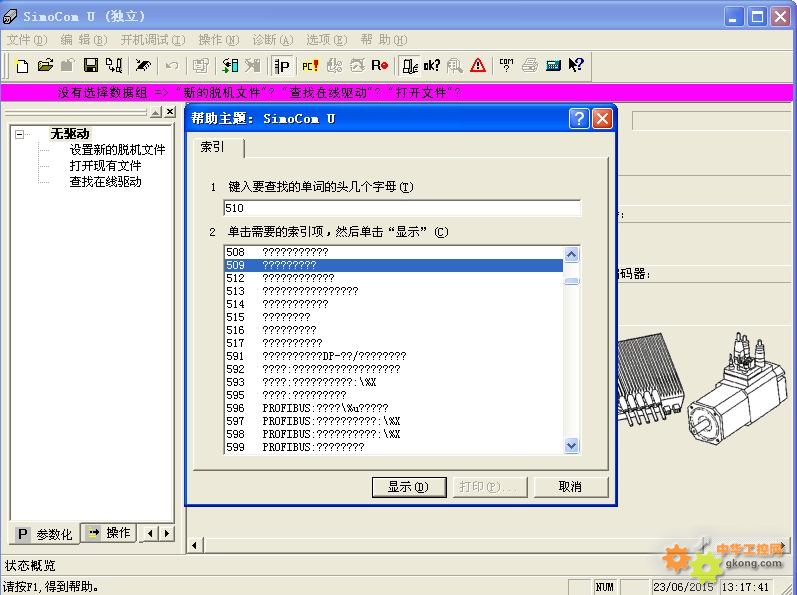Select 打开现有文件 in the tree

[x=105, y=166]
